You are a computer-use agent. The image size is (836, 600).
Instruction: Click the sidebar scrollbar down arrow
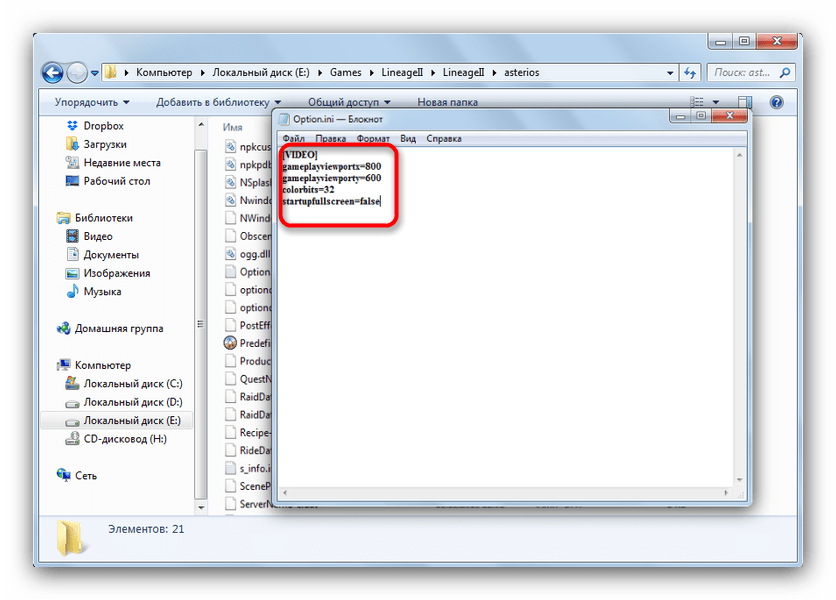201,508
